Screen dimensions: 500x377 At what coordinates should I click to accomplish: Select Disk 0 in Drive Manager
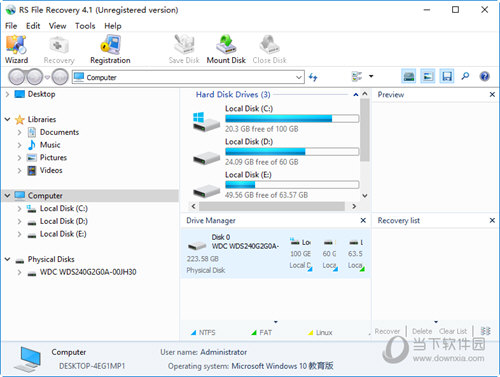(x=233, y=253)
